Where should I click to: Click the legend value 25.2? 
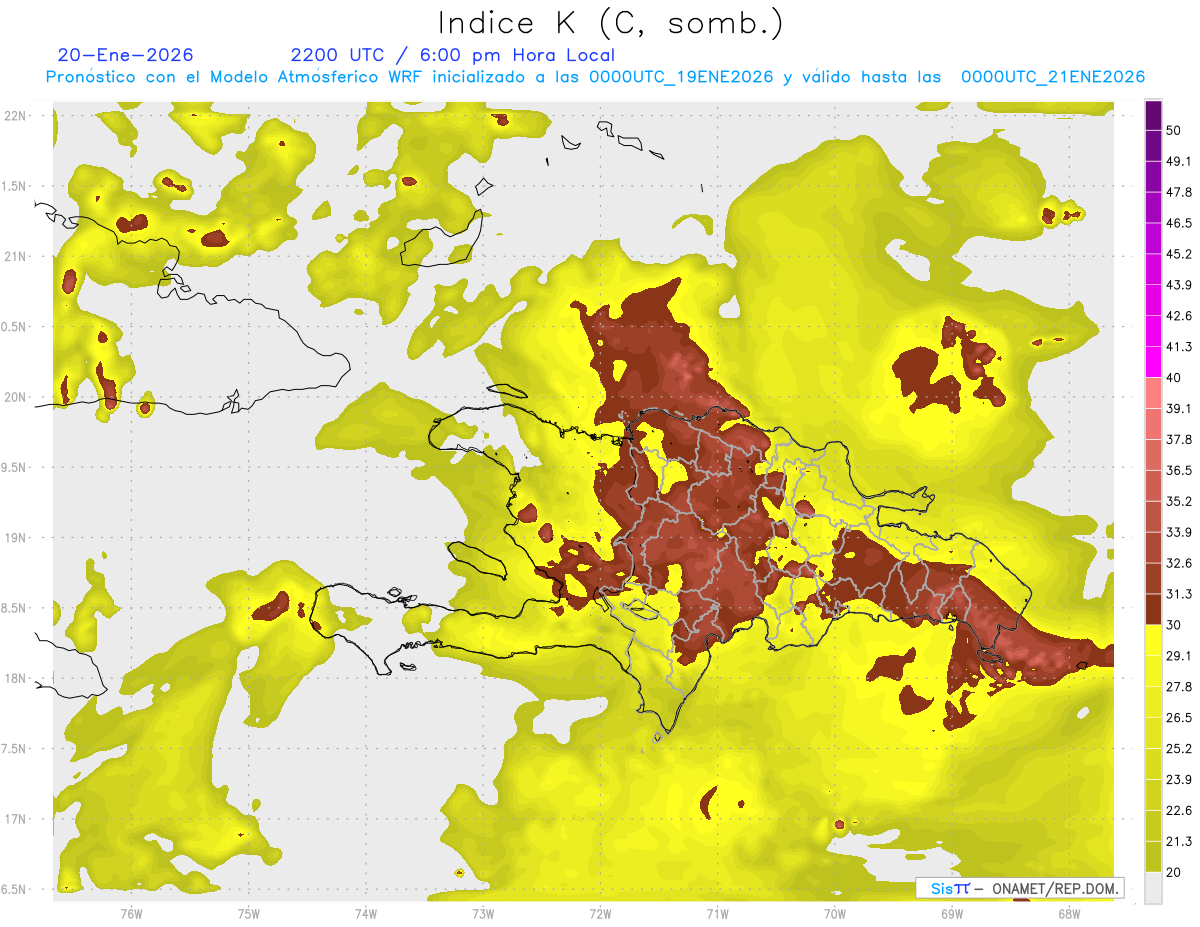pyautogui.click(x=1179, y=749)
